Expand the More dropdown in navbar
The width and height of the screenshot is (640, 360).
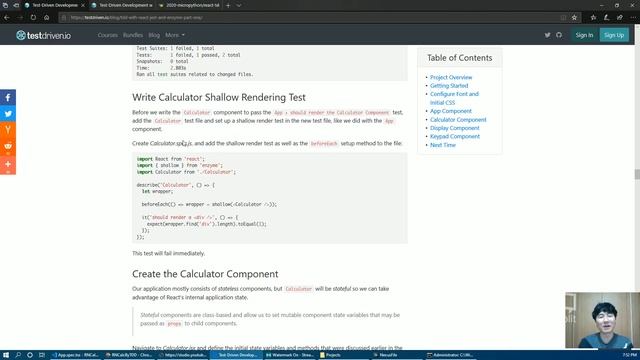coord(175,35)
